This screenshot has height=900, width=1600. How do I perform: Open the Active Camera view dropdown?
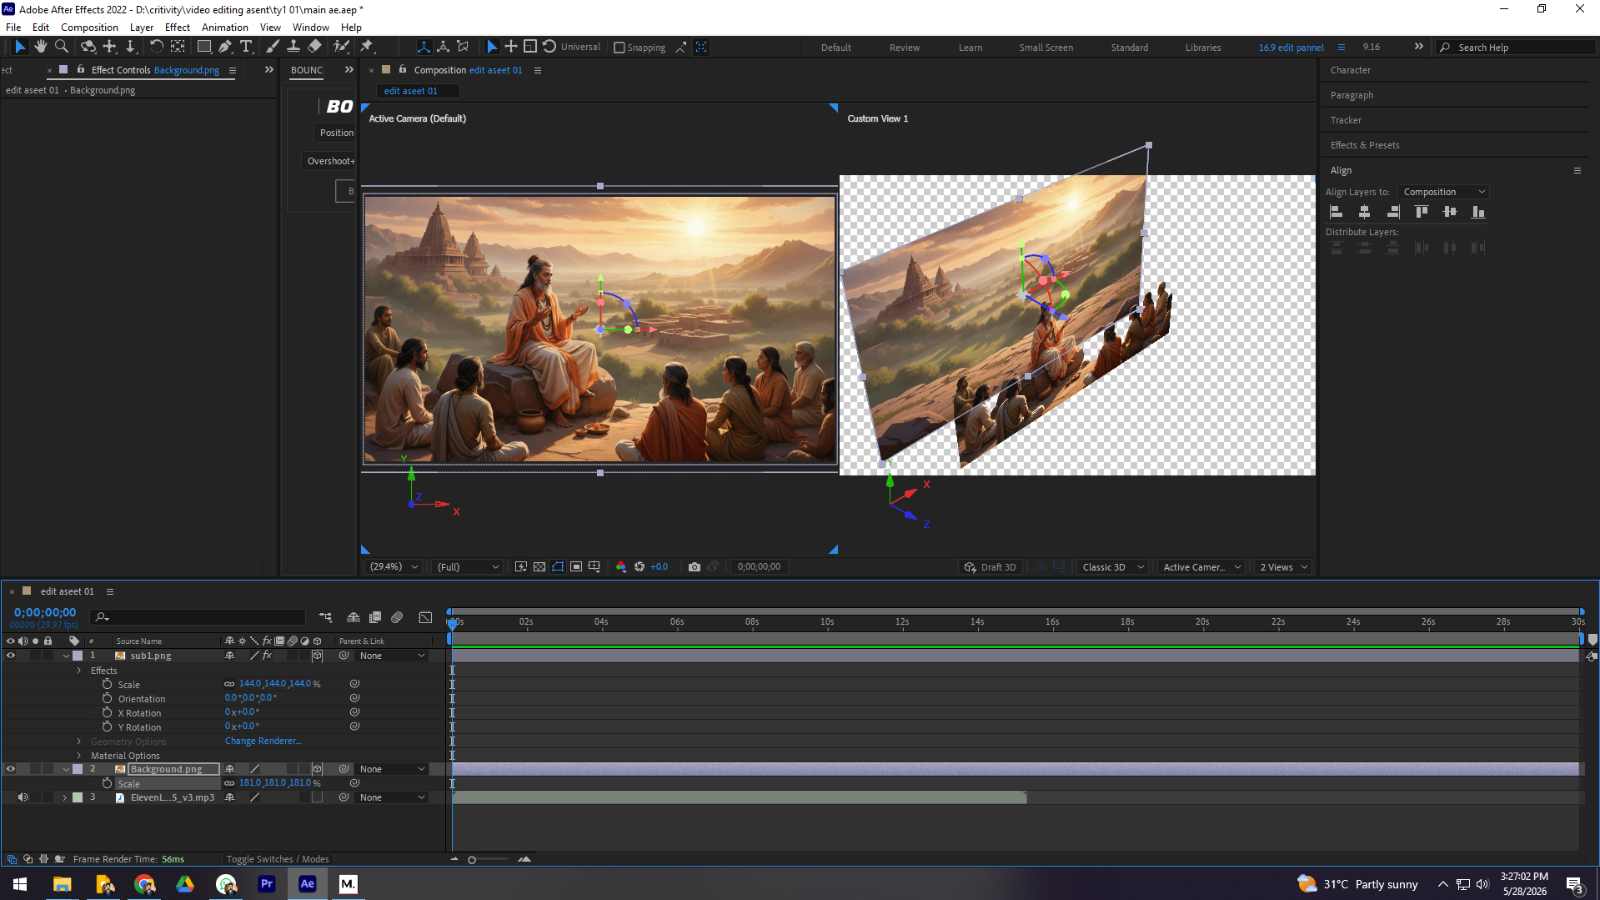pos(1201,567)
